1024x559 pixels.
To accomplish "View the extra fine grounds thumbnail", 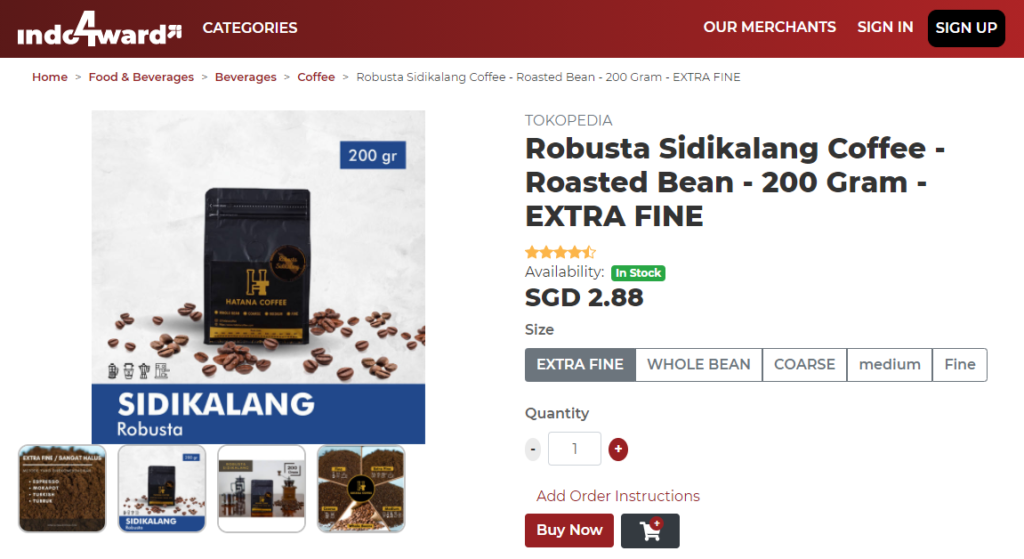I will [x=62, y=488].
